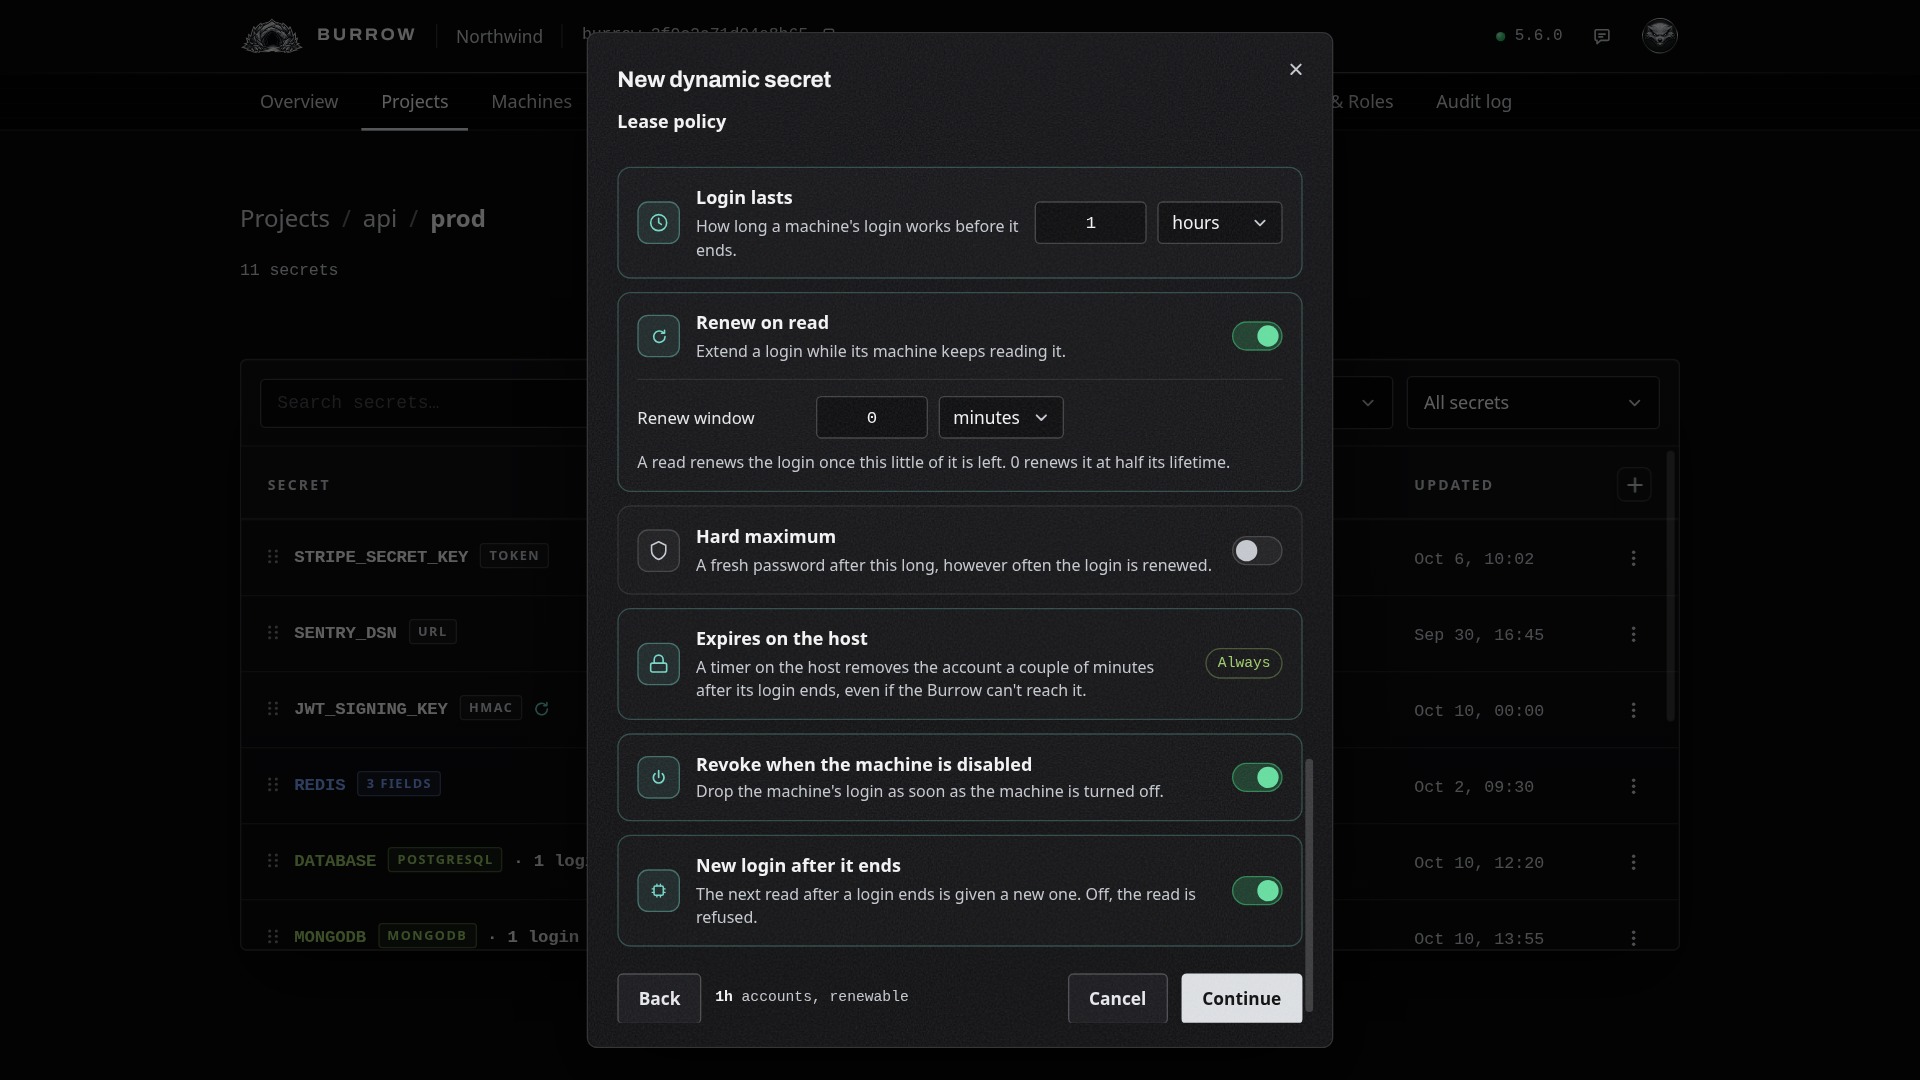Click the Renew window number field
The height and width of the screenshot is (1080, 1920).
pos(871,418)
